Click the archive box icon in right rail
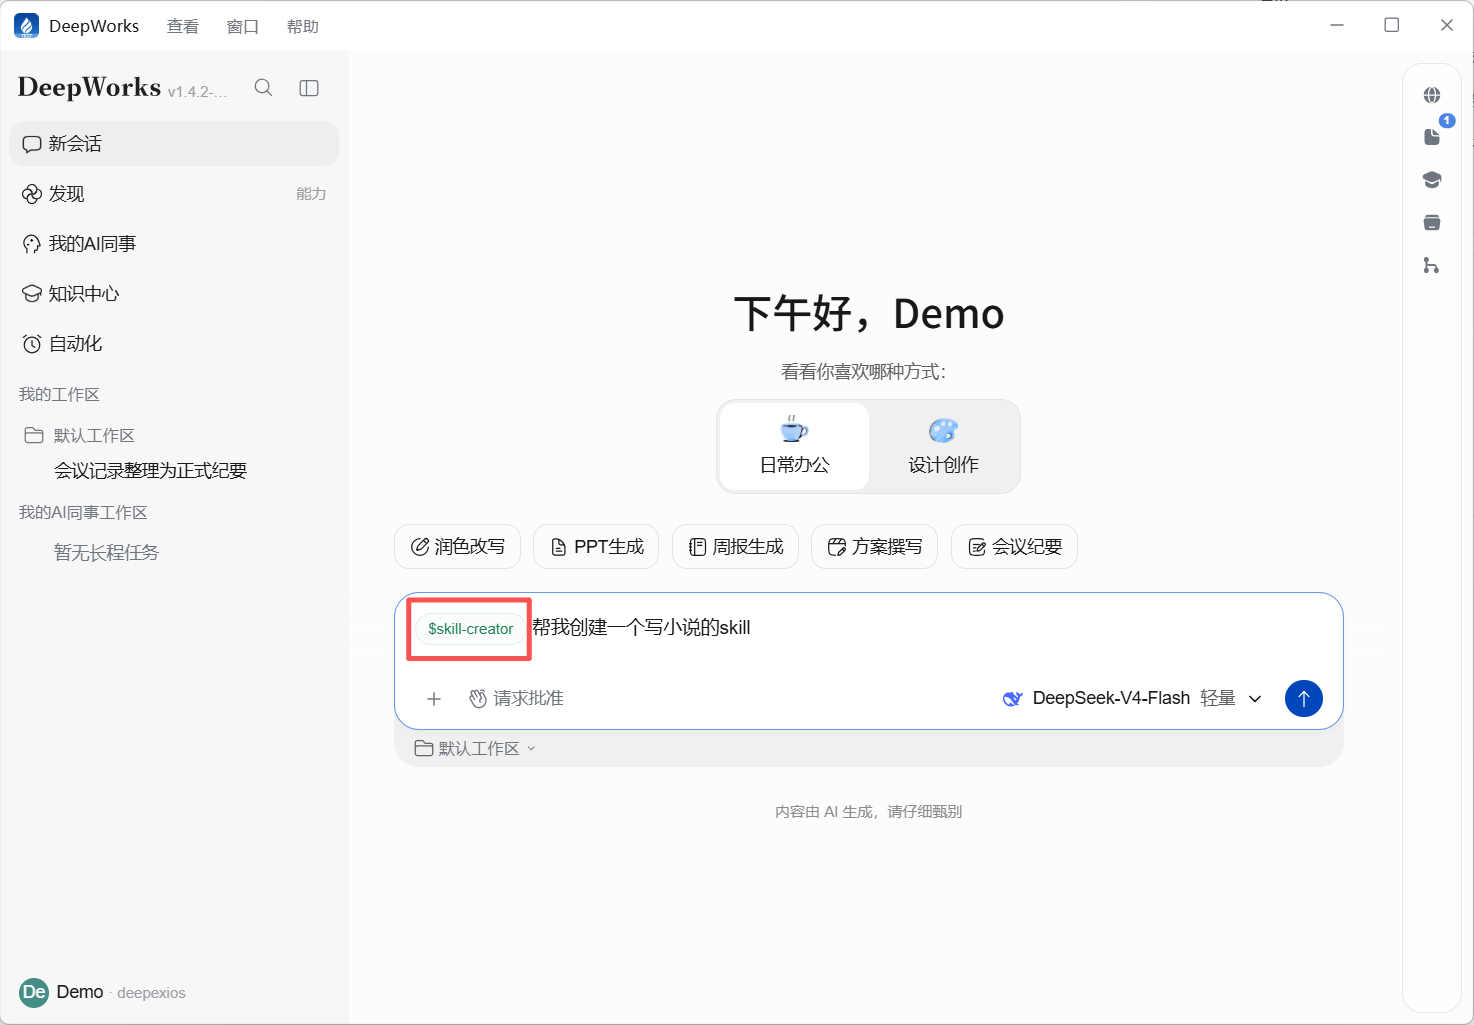Viewport: 1474px width, 1025px height. (1432, 222)
